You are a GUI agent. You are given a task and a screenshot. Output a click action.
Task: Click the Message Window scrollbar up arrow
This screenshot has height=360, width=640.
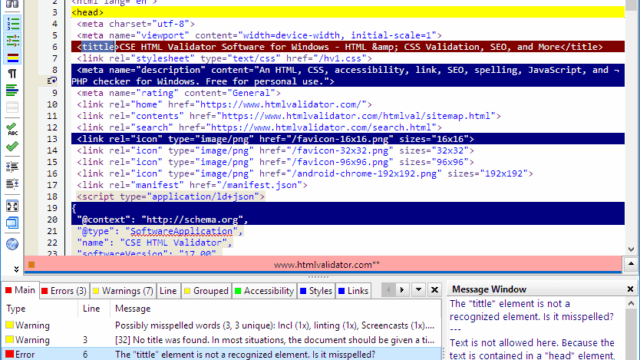pyautogui.click(x=631, y=304)
